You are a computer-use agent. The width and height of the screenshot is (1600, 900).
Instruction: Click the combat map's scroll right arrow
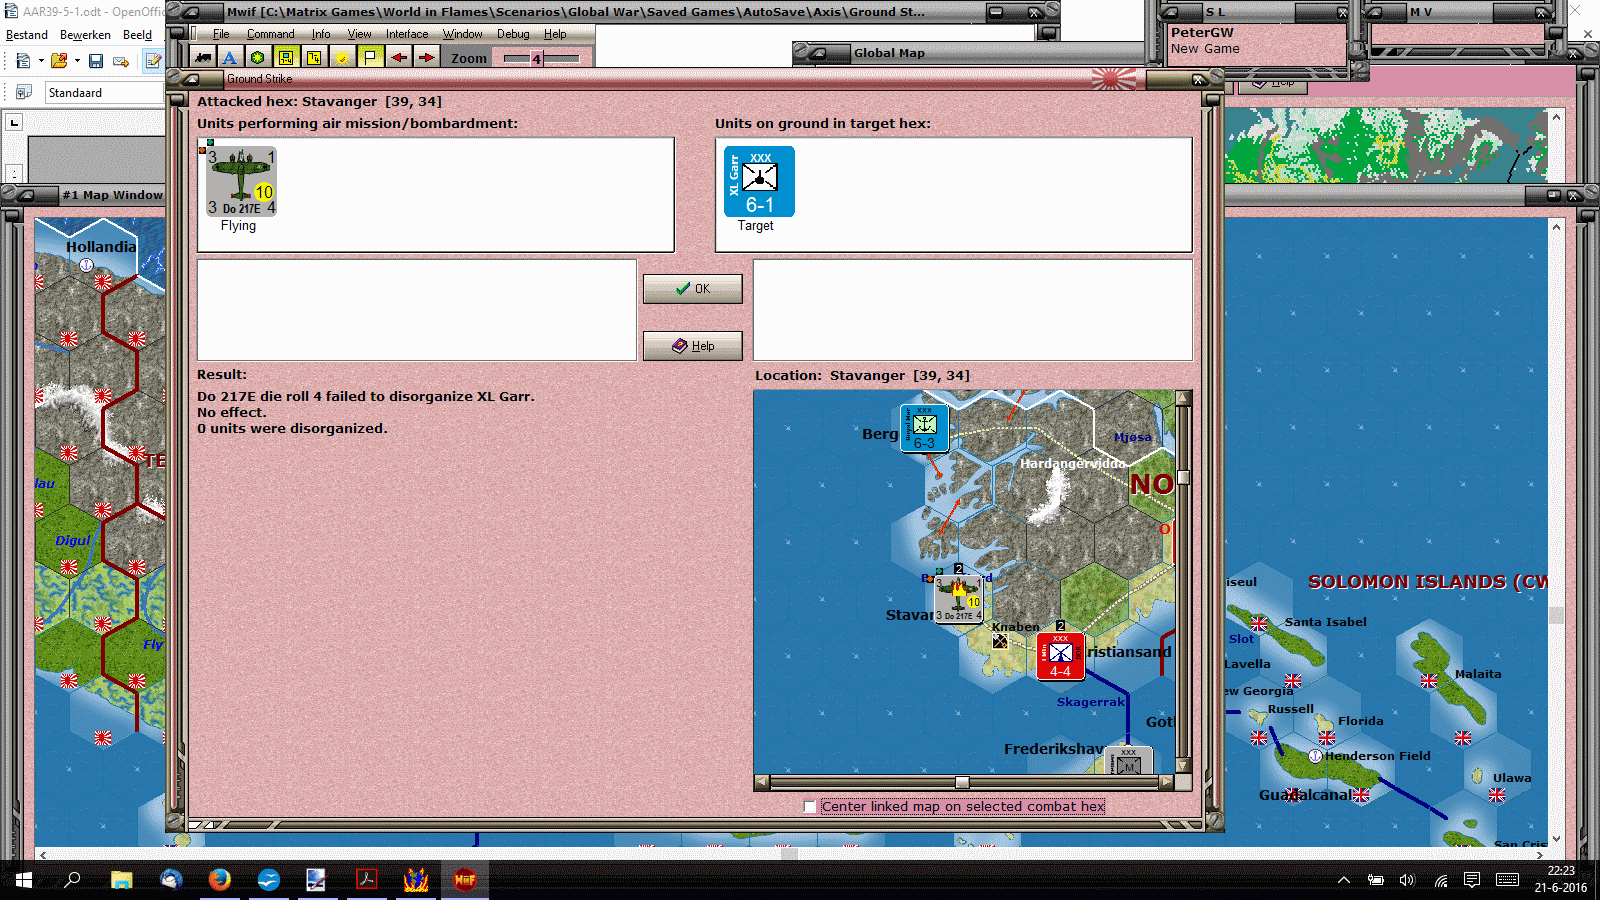(x=1166, y=782)
